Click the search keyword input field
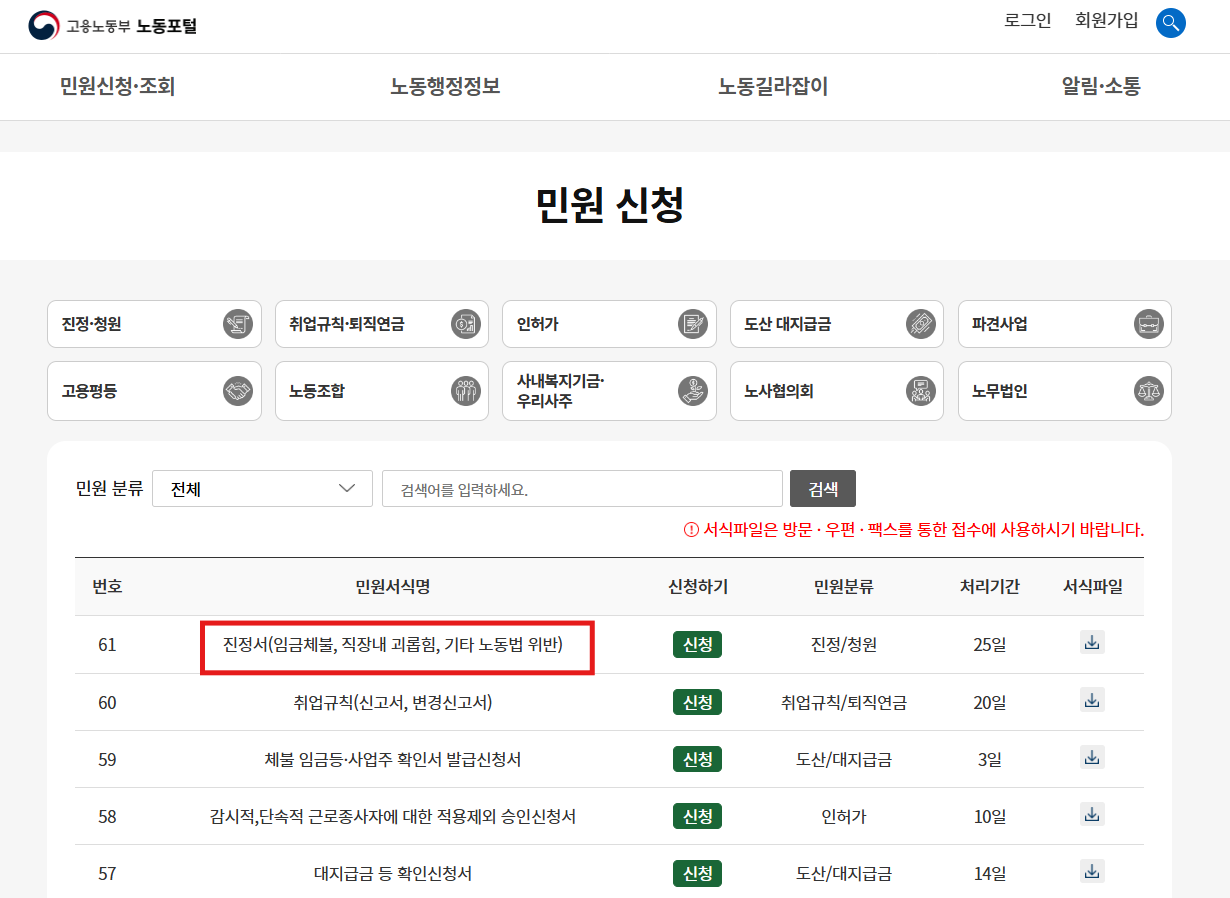 point(582,488)
